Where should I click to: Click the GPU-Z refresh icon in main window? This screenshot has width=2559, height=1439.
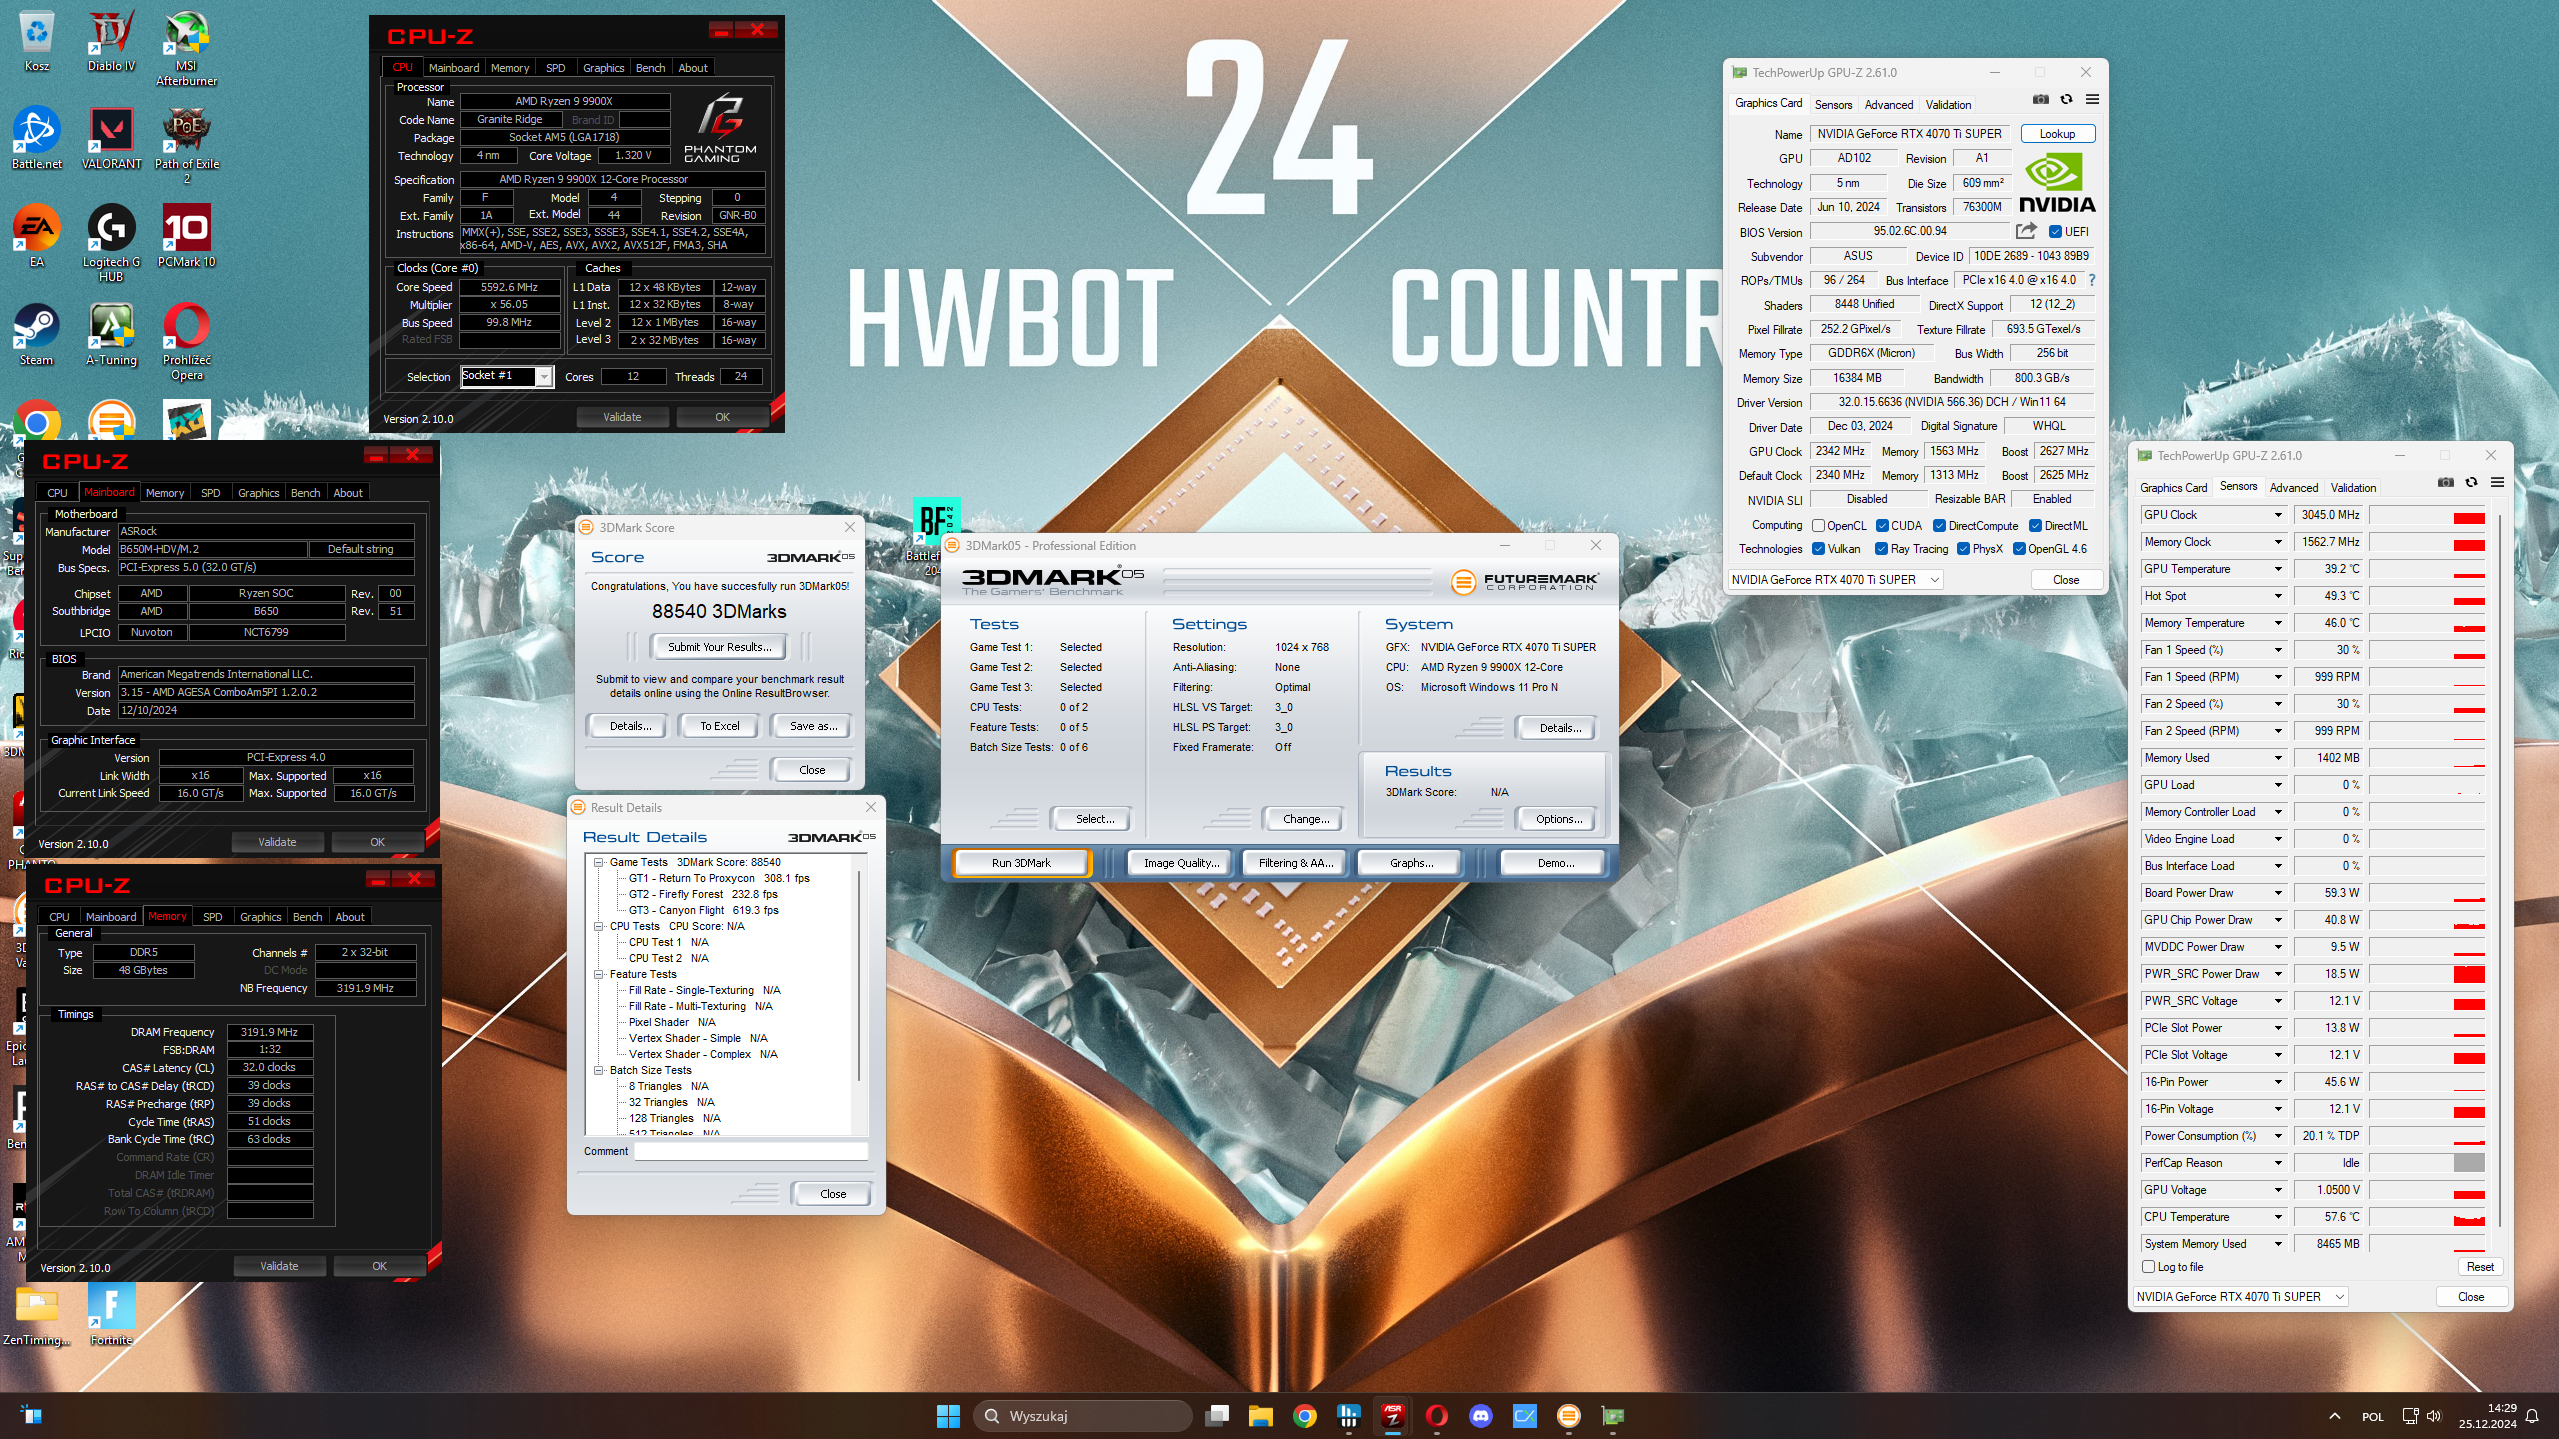click(2066, 99)
